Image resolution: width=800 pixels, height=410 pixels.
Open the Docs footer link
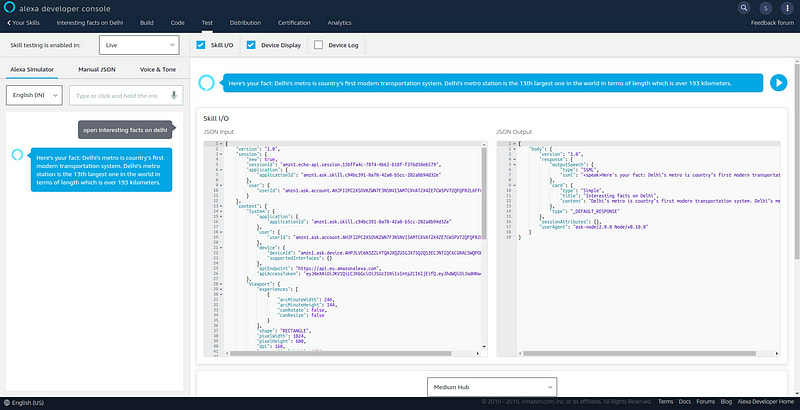pos(685,402)
